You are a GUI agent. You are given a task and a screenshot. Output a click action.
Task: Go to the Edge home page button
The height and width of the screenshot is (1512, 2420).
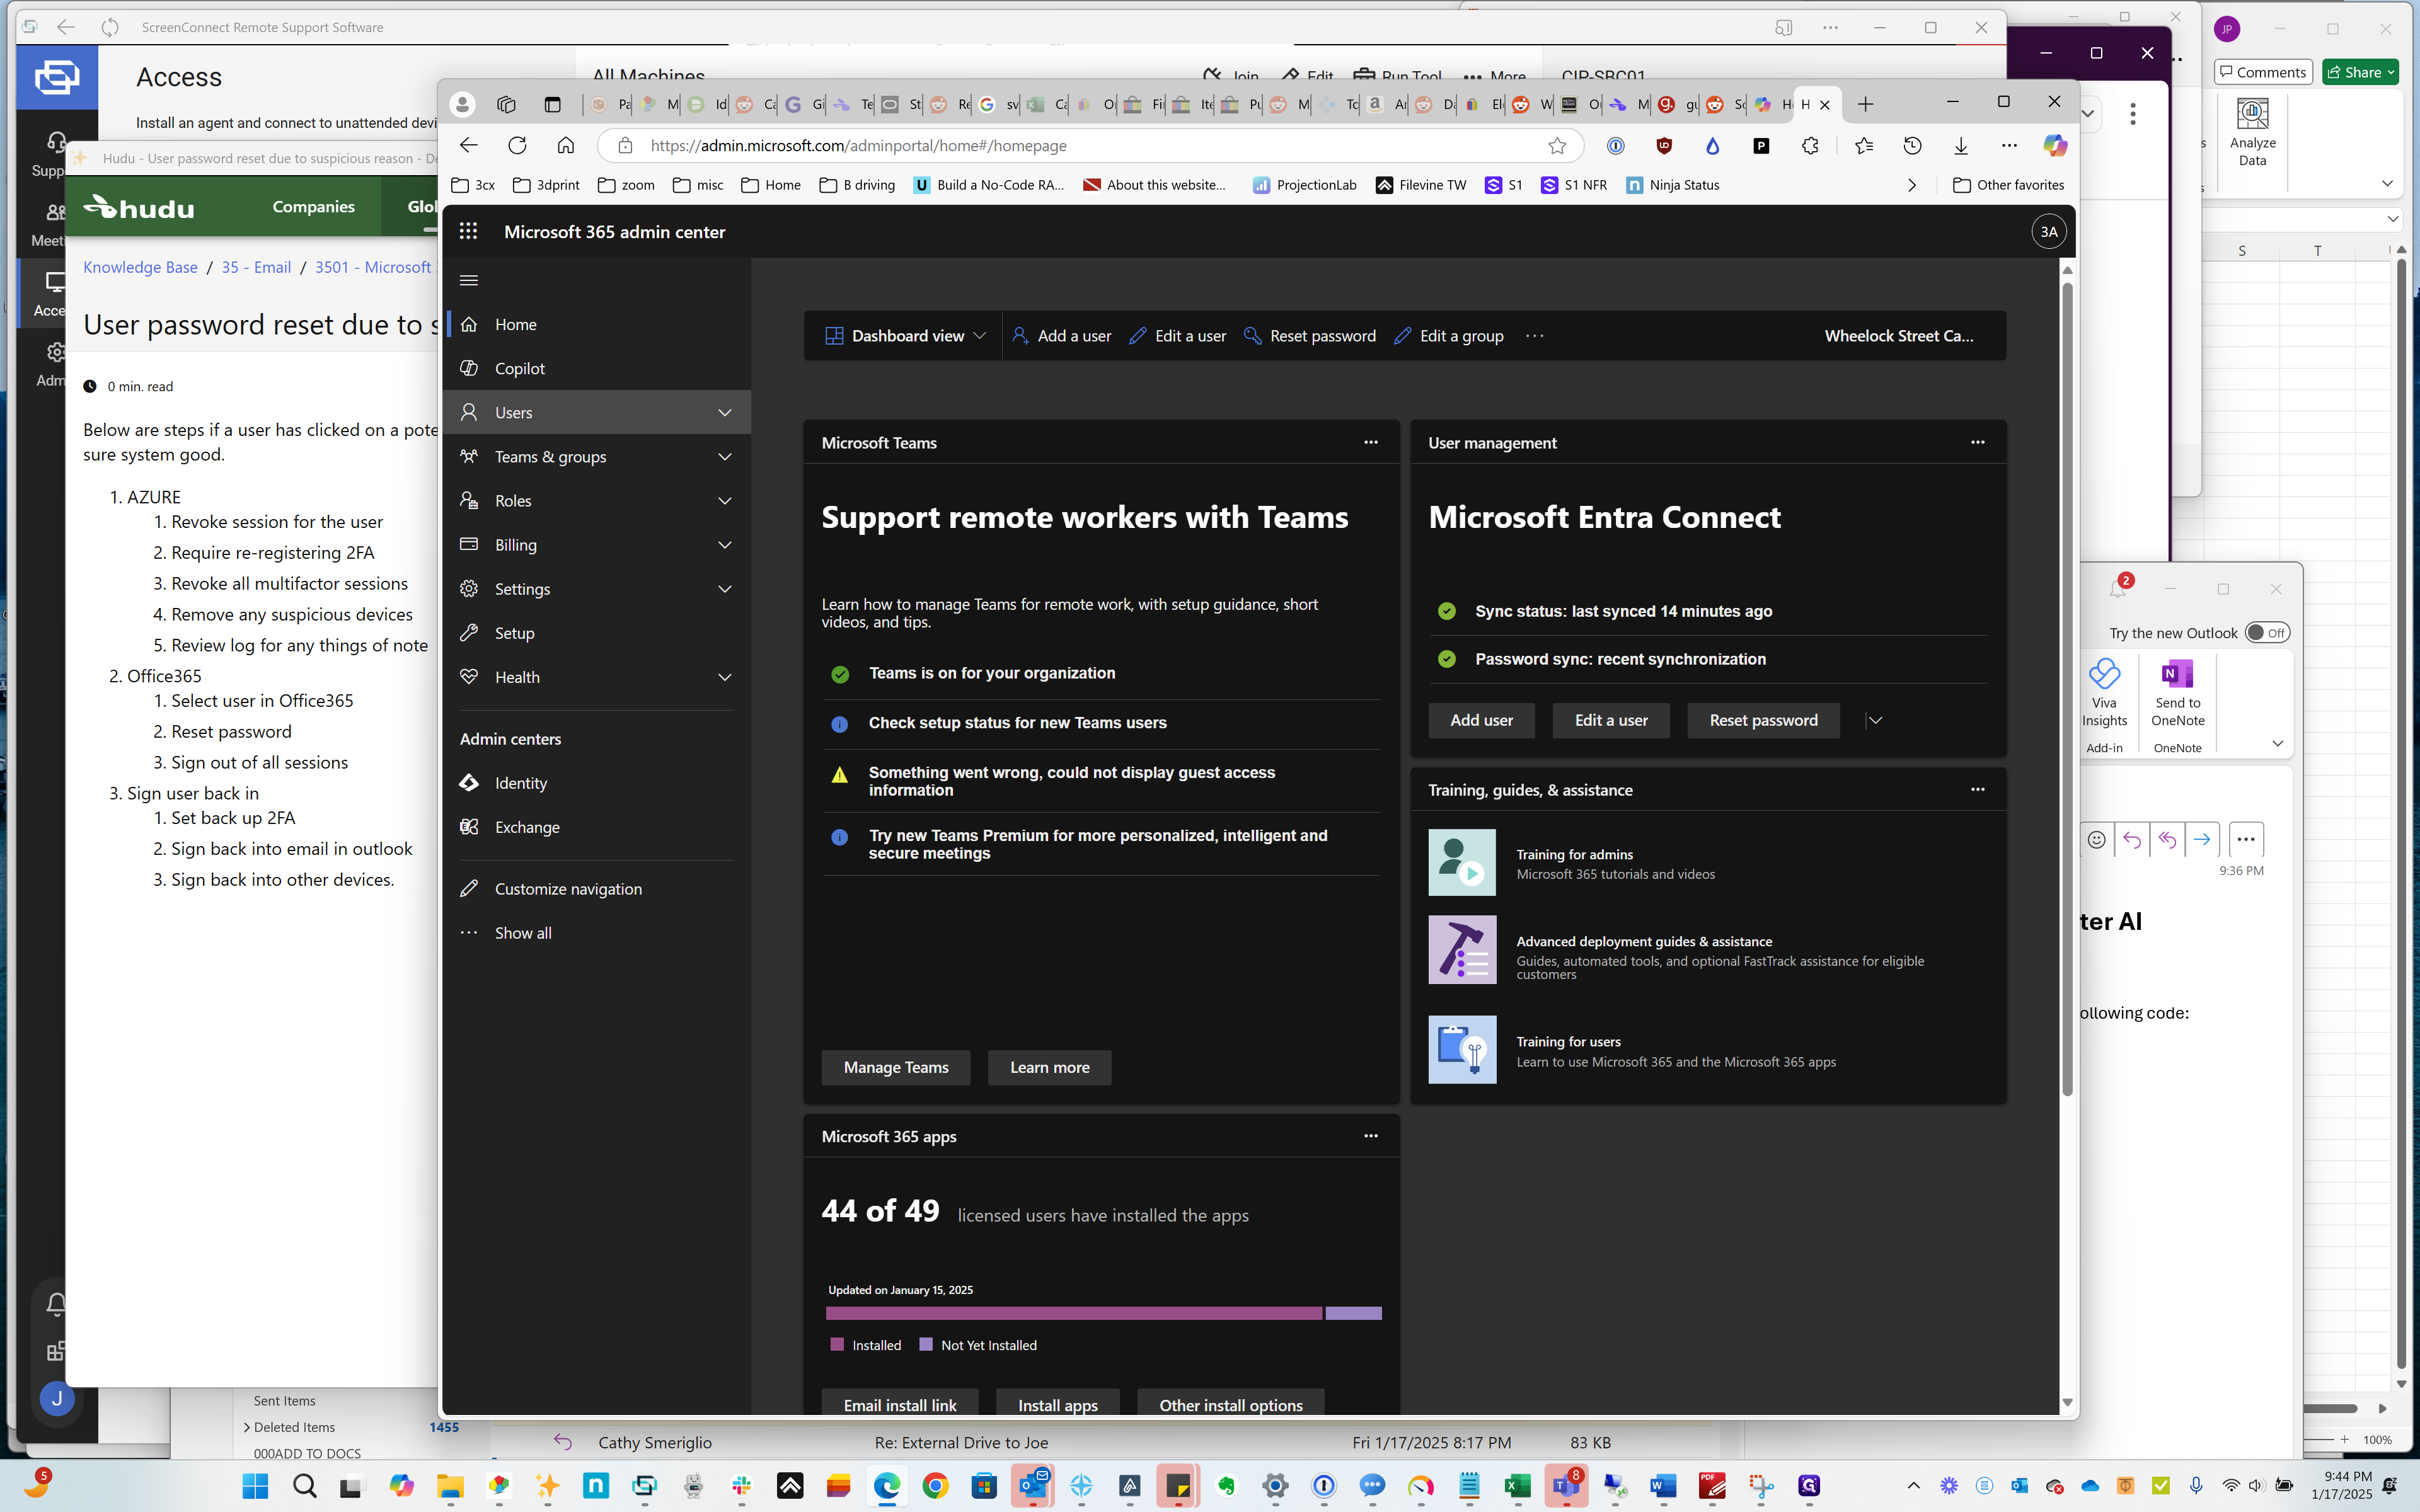pos(566,146)
